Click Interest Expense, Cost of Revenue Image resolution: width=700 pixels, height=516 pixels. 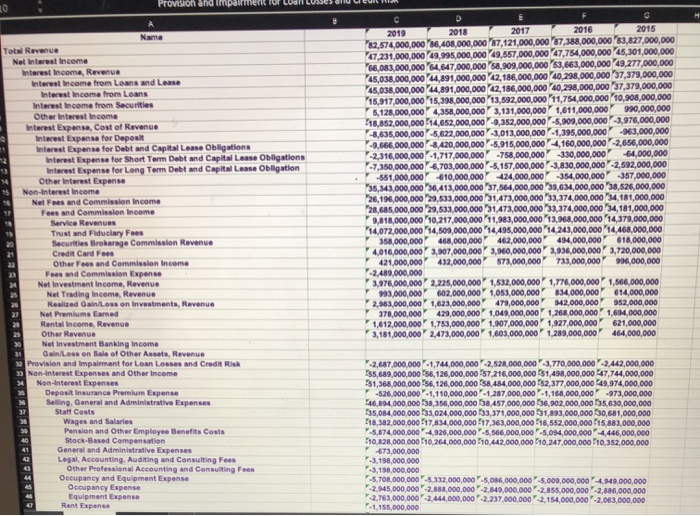point(92,127)
